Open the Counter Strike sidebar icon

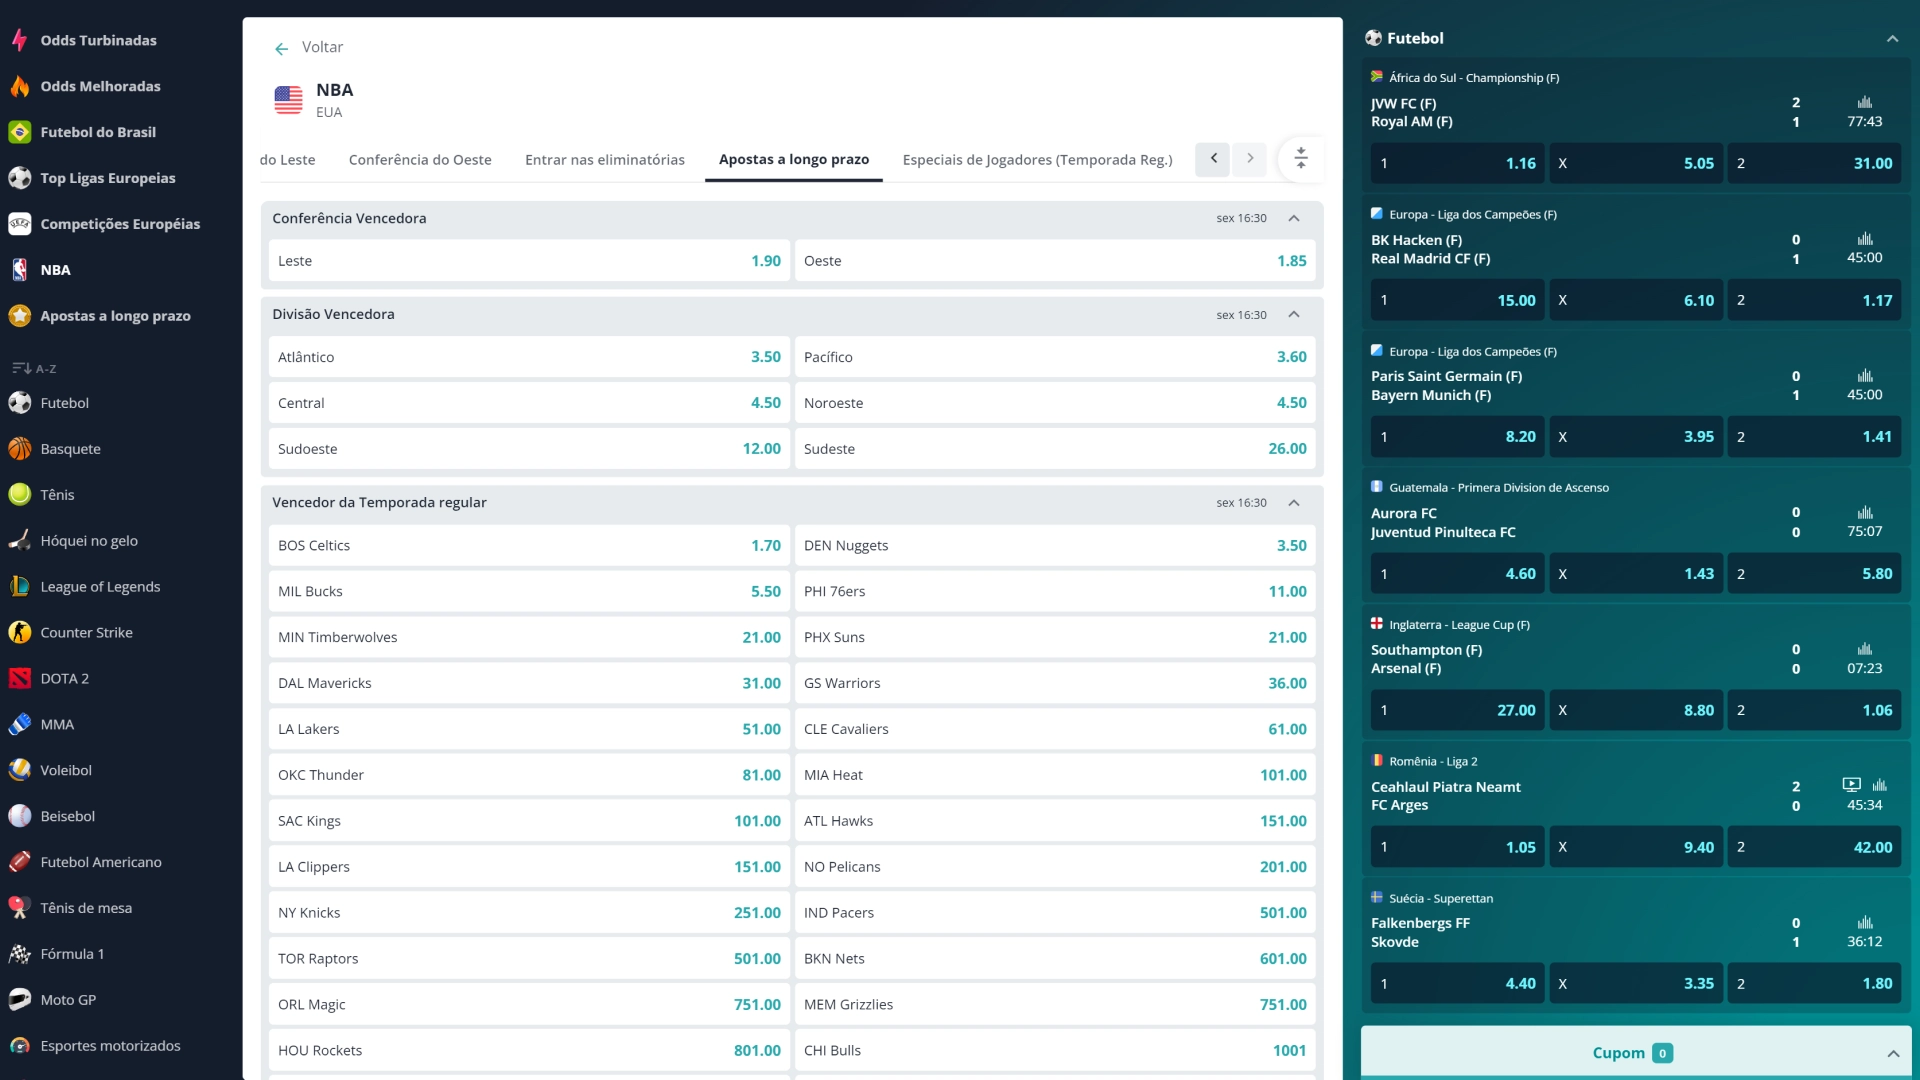20,632
